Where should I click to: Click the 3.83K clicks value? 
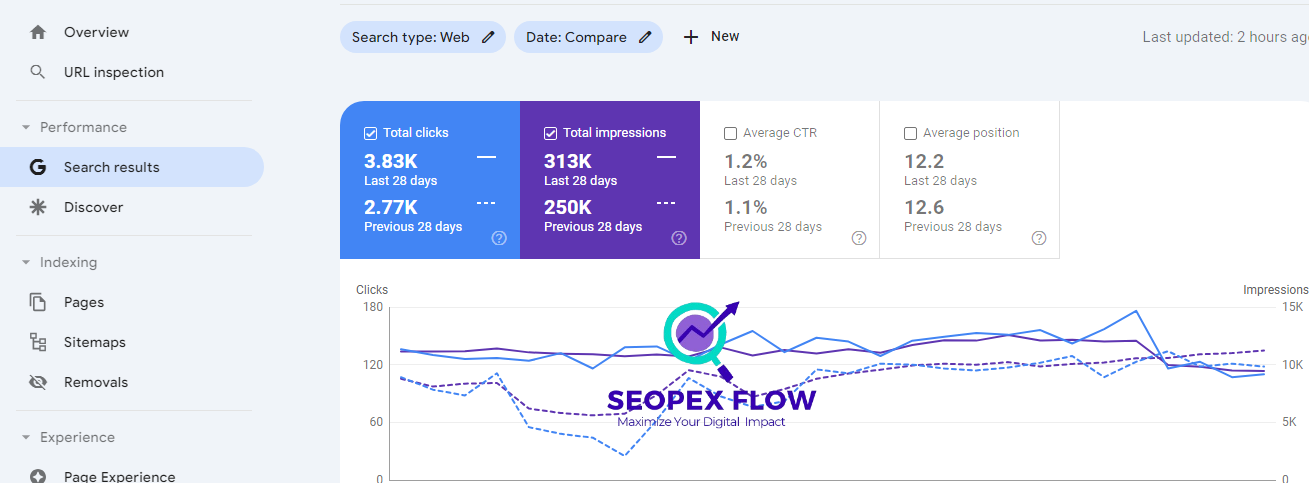[391, 161]
